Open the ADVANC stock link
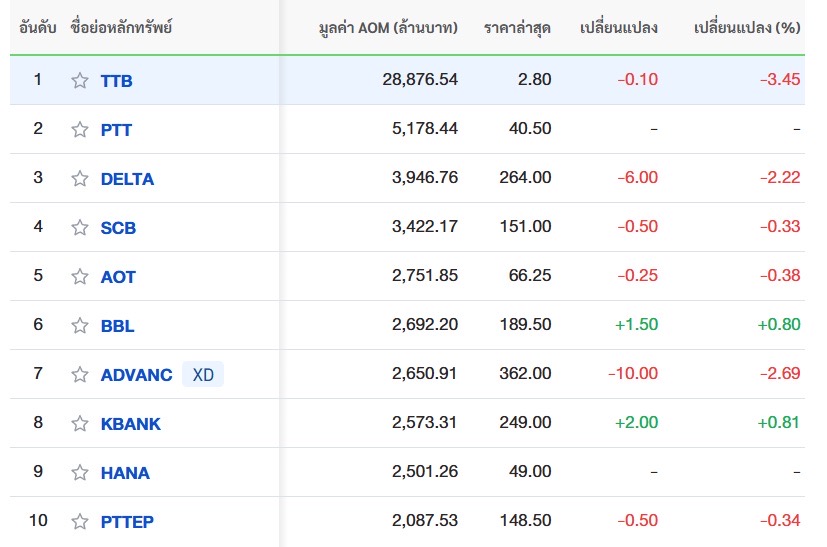 [x=137, y=375]
